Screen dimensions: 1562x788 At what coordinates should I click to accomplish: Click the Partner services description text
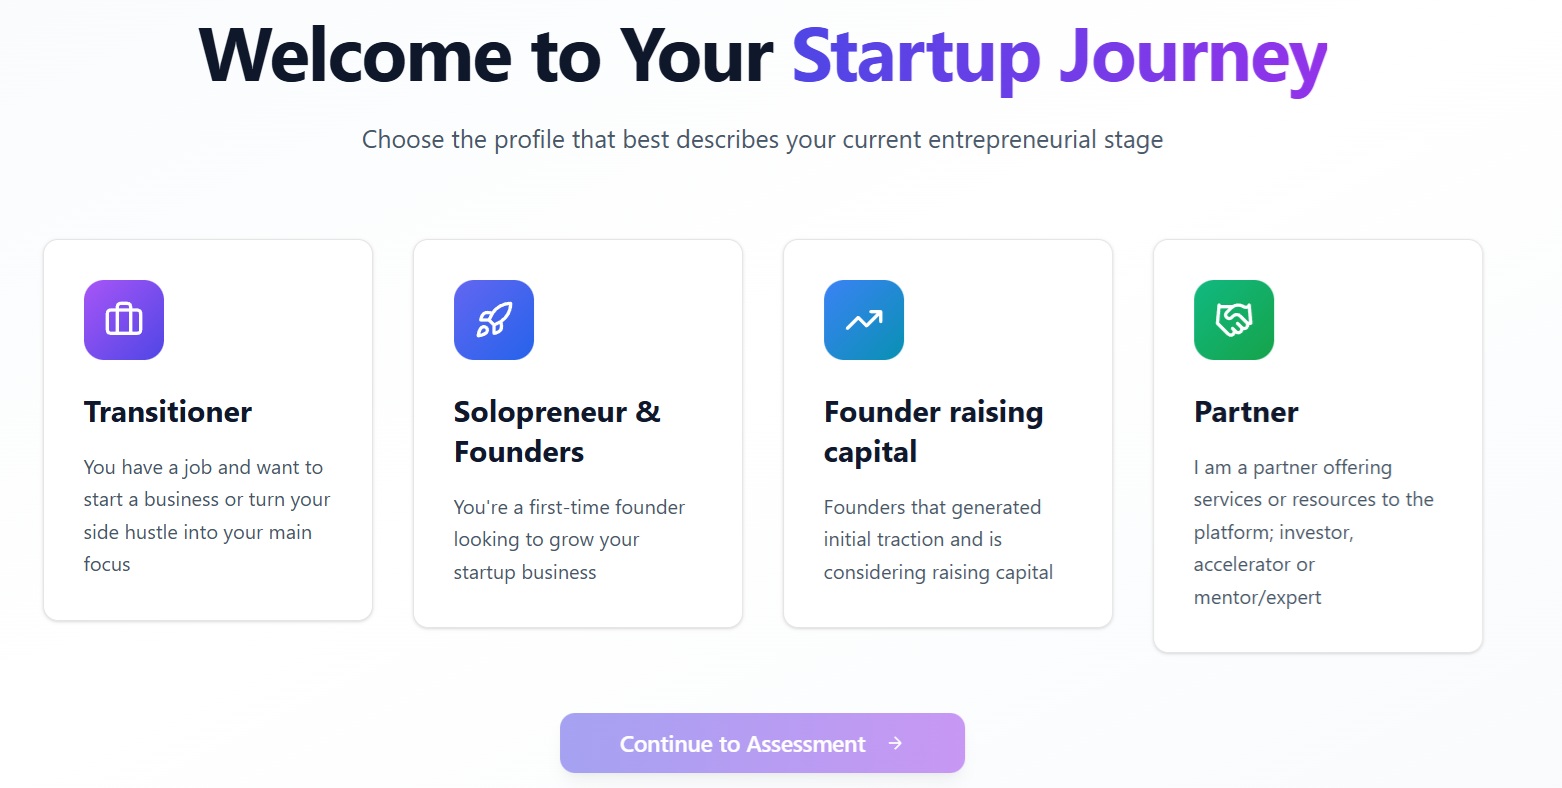1312,532
